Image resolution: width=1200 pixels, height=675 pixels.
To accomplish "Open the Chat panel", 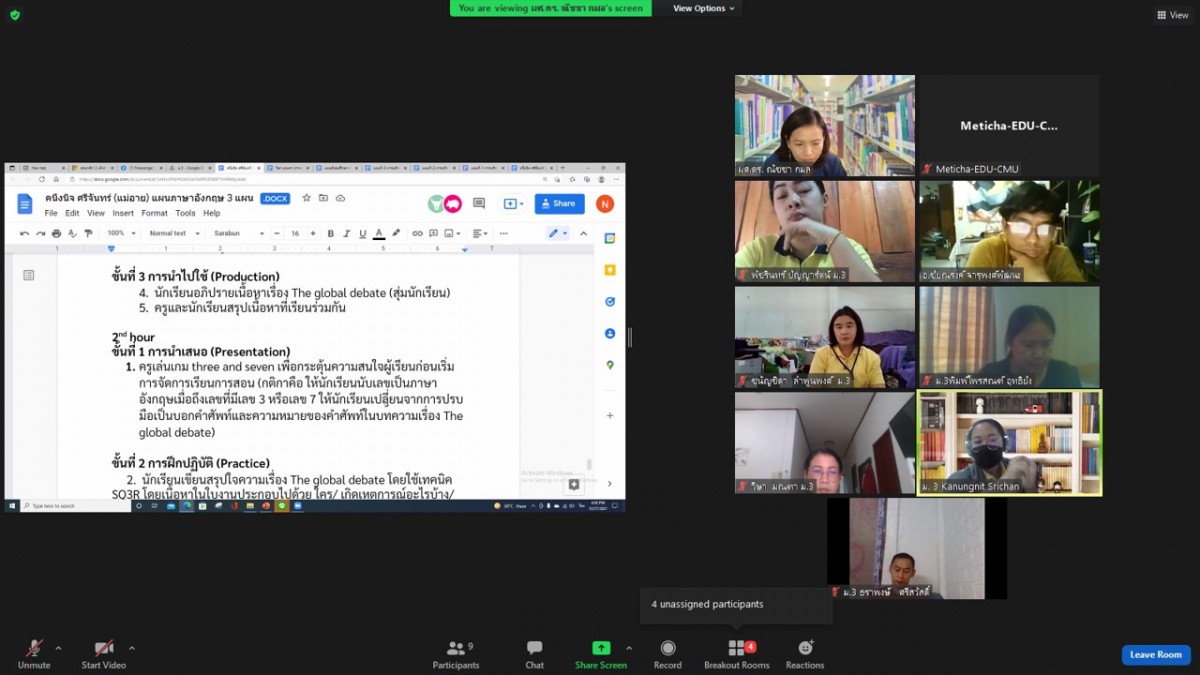I will tap(535, 654).
